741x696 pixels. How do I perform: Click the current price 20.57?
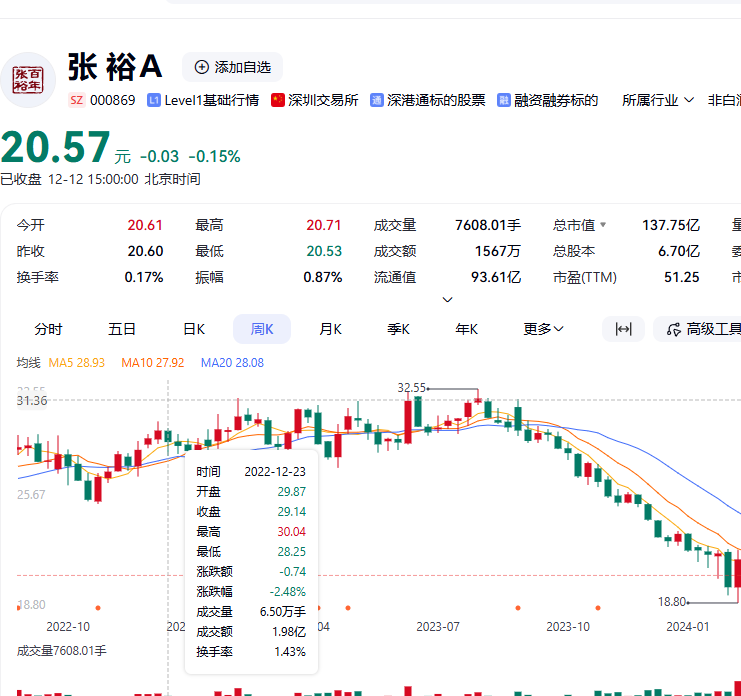click(55, 147)
